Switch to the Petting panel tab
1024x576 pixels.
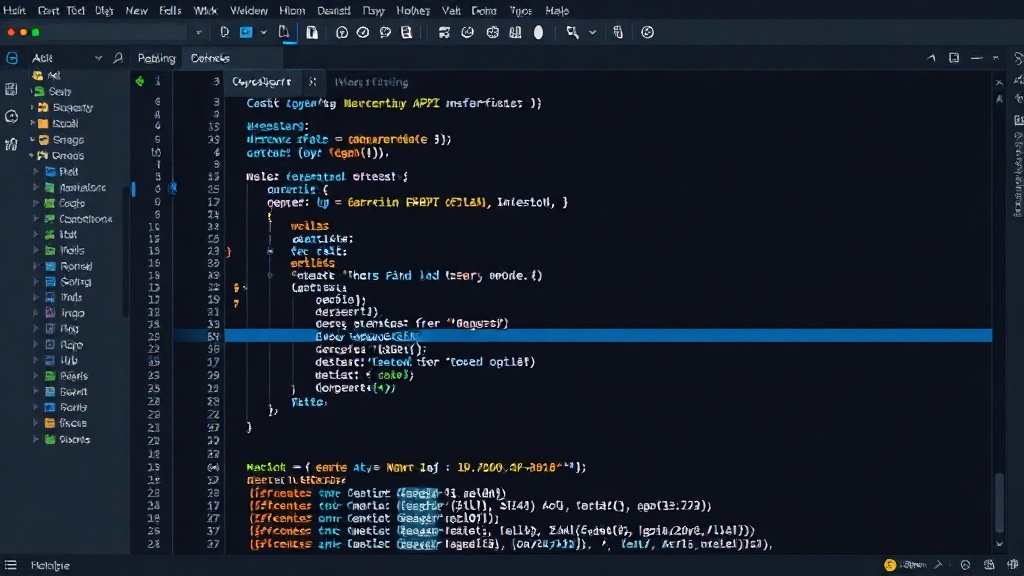pos(157,58)
